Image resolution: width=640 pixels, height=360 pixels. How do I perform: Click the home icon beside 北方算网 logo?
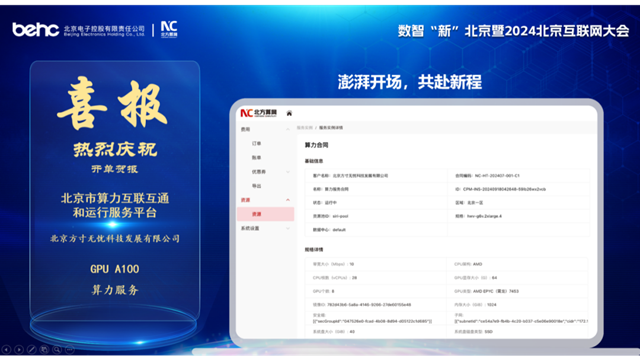click(x=289, y=113)
